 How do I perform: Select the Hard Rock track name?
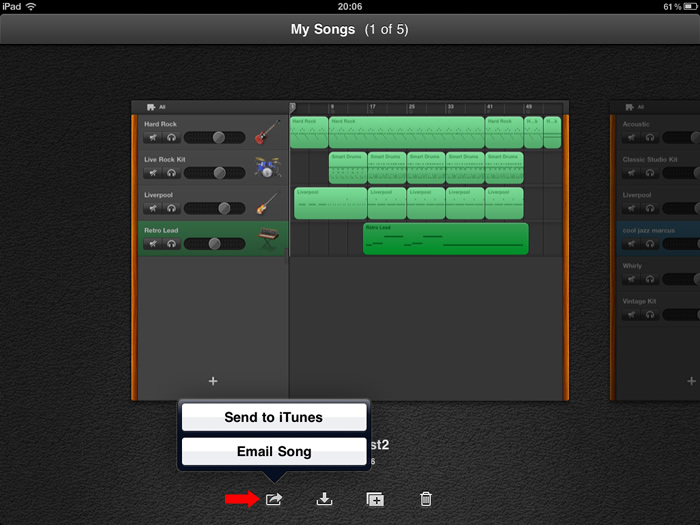(160, 124)
